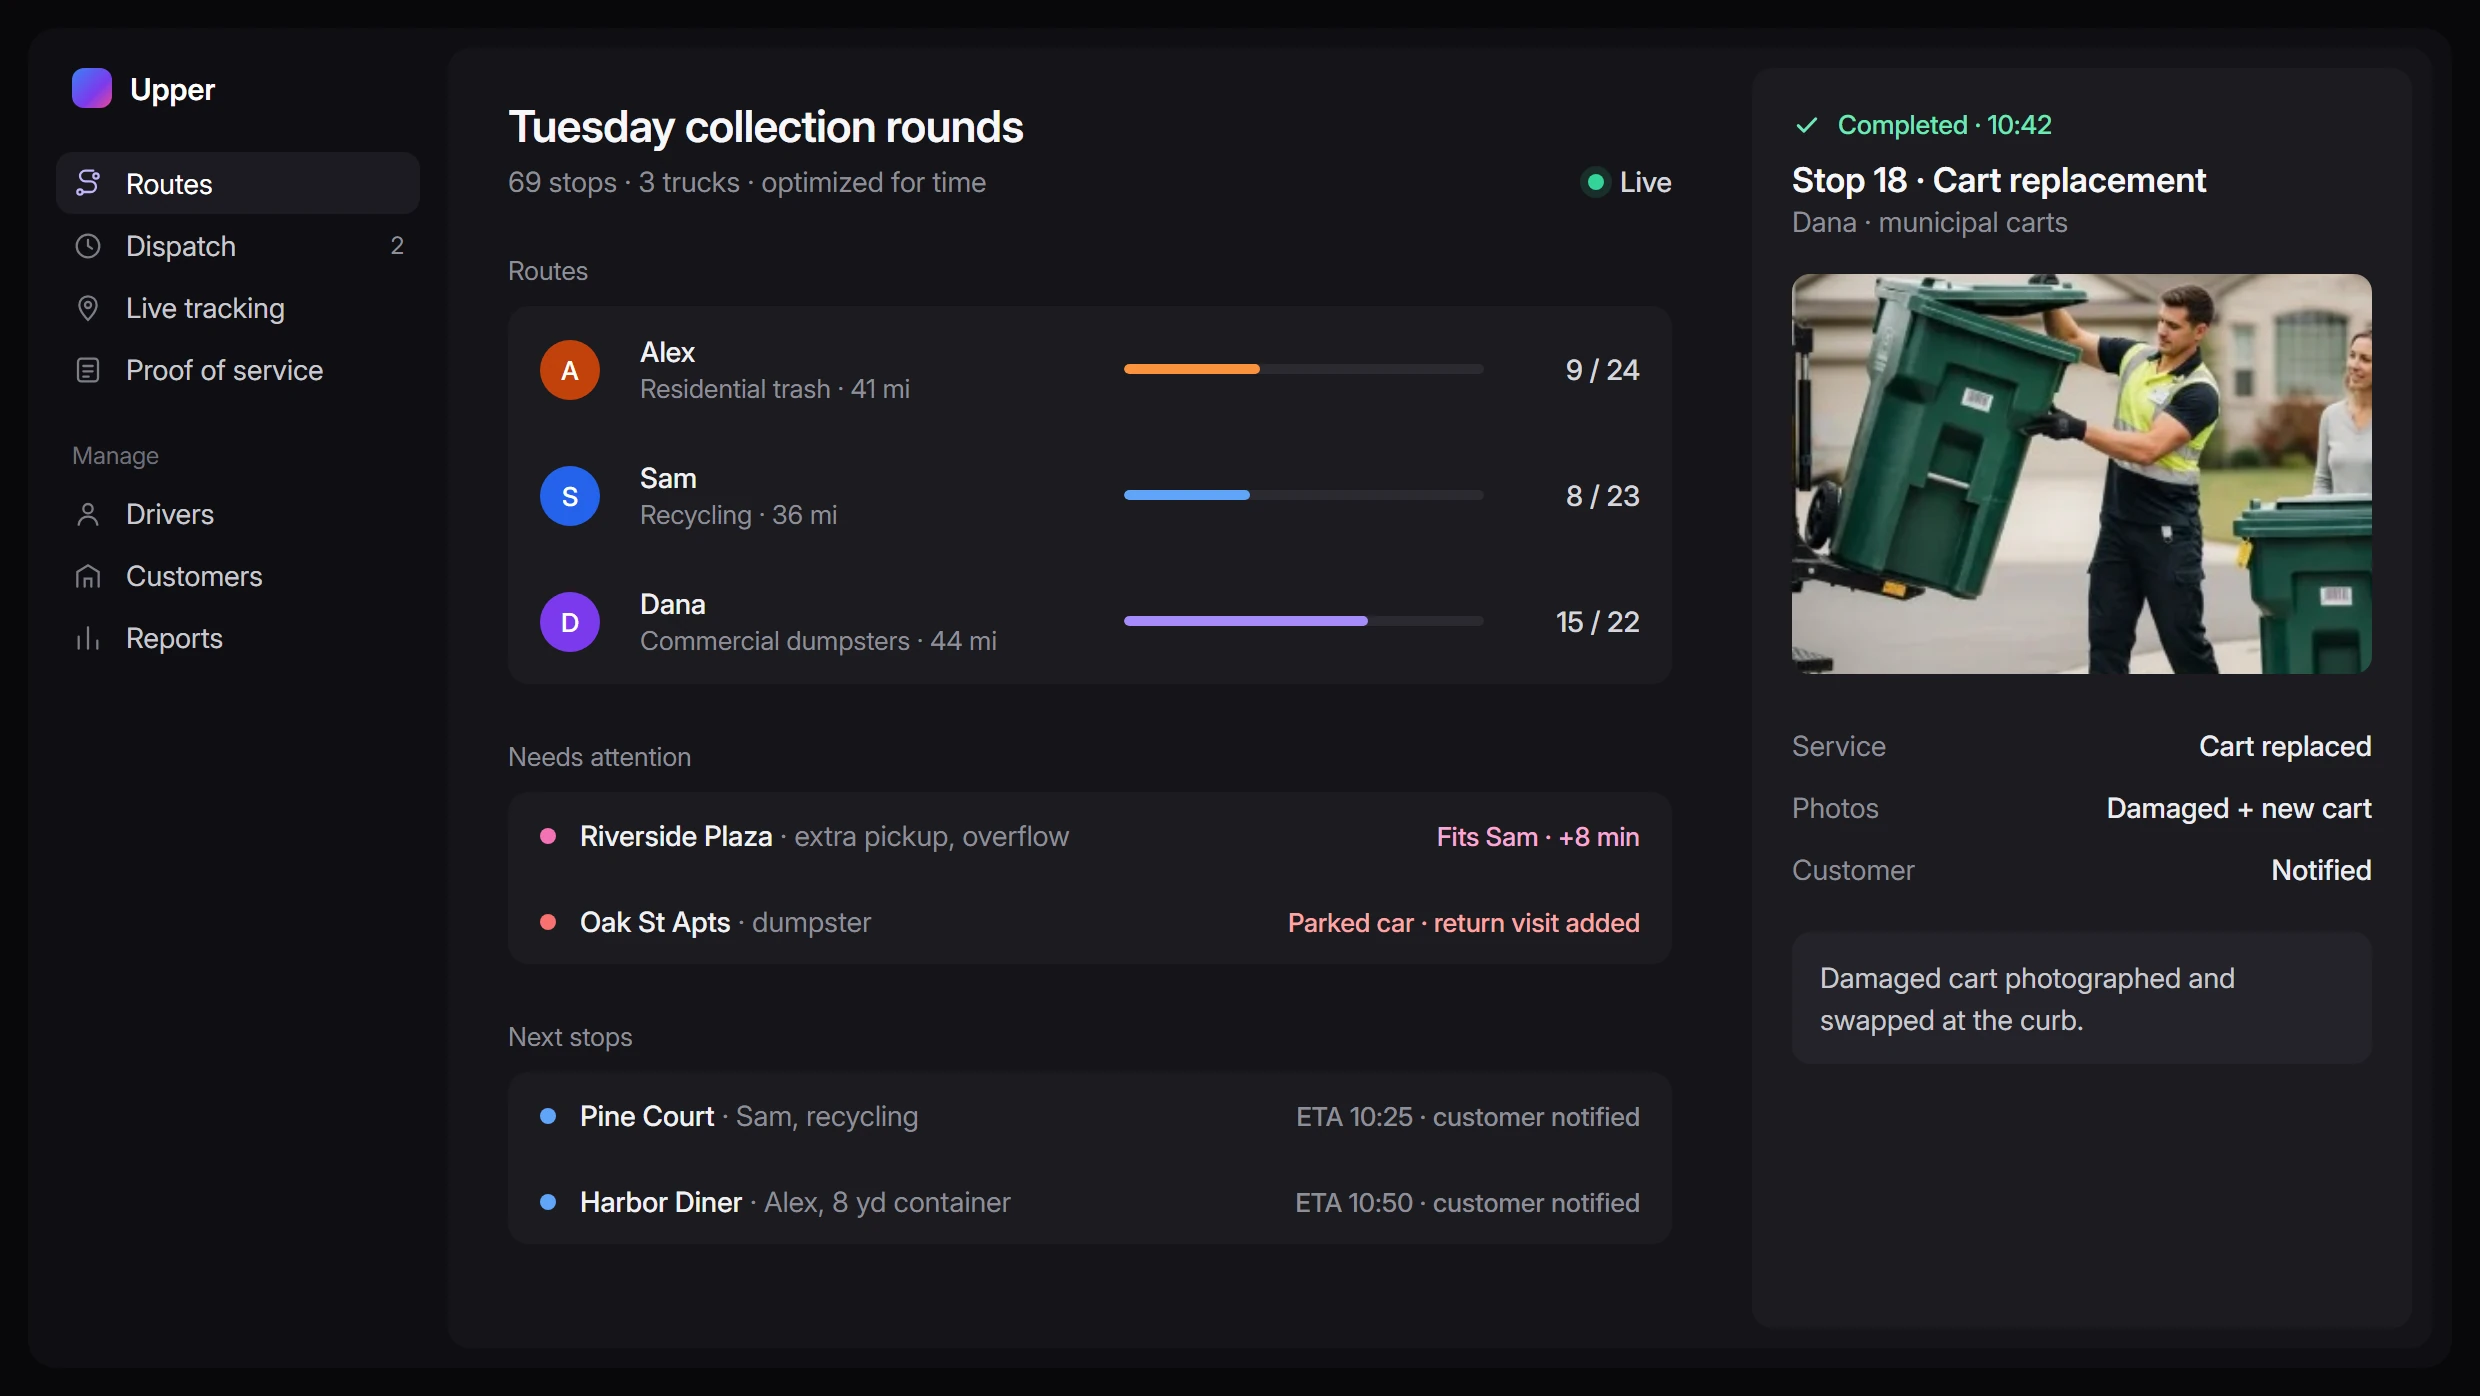Click Stop 18 · Cart replacement heading
This screenshot has height=1396, width=2480.
[1998, 180]
